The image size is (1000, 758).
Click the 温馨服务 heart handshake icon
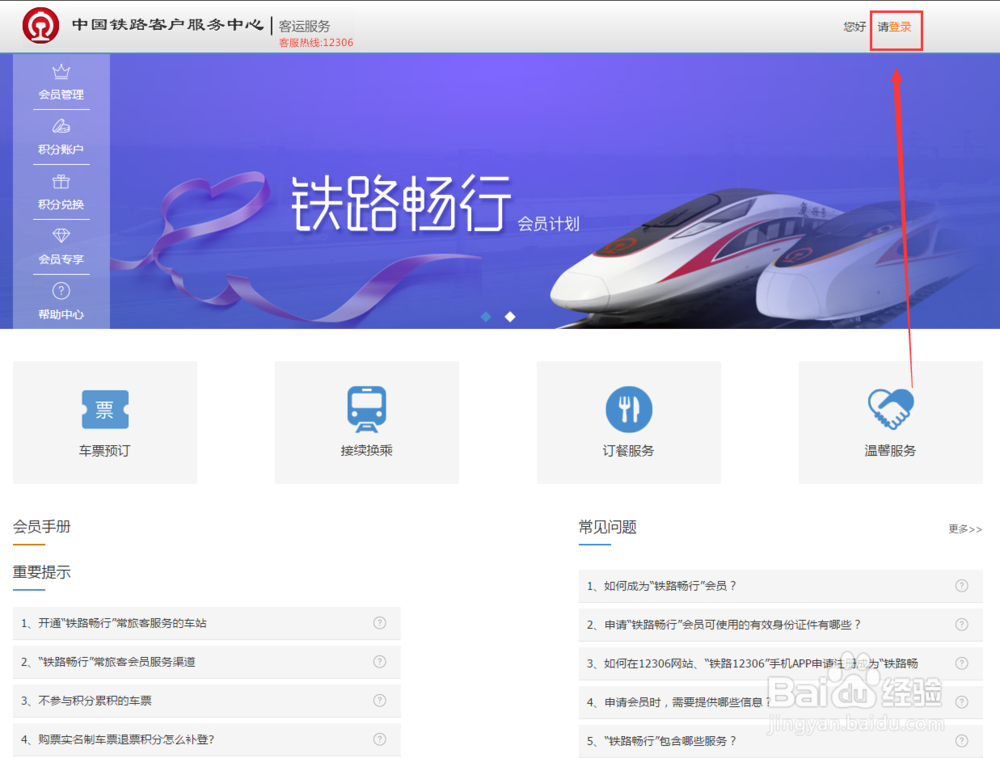890,409
